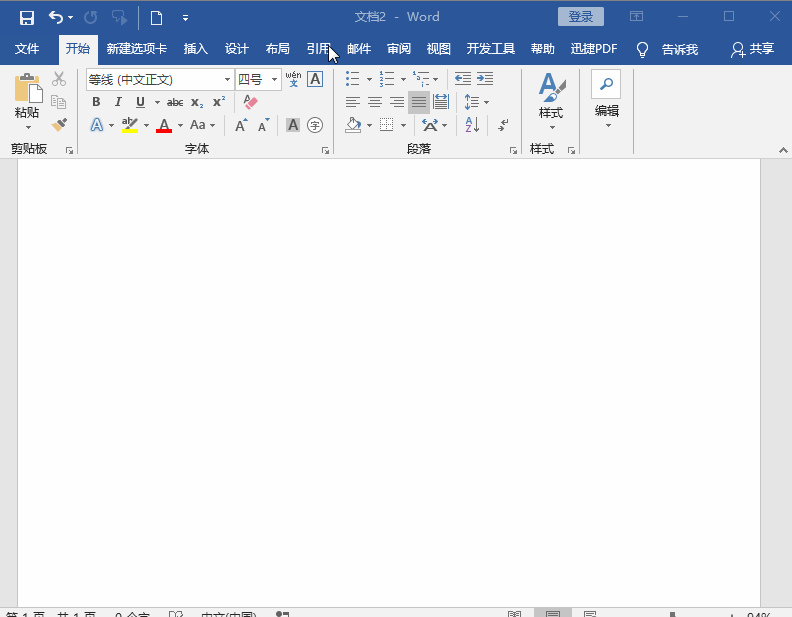Toggle strikethrough abc
The image size is (792, 617).
[175, 102]
